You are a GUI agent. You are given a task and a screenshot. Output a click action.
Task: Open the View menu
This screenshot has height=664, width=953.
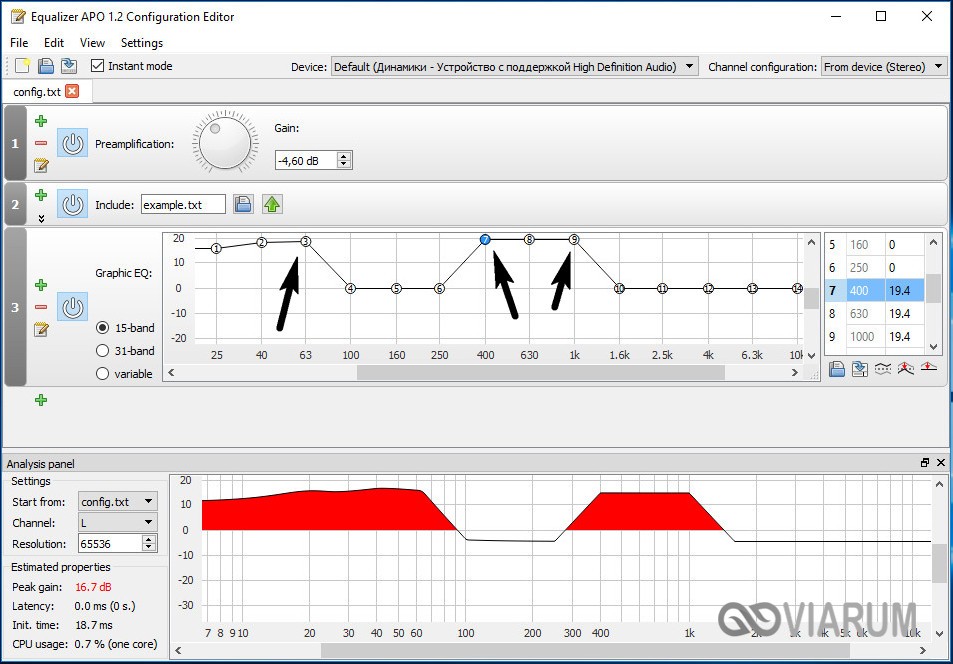coord(92,43)
